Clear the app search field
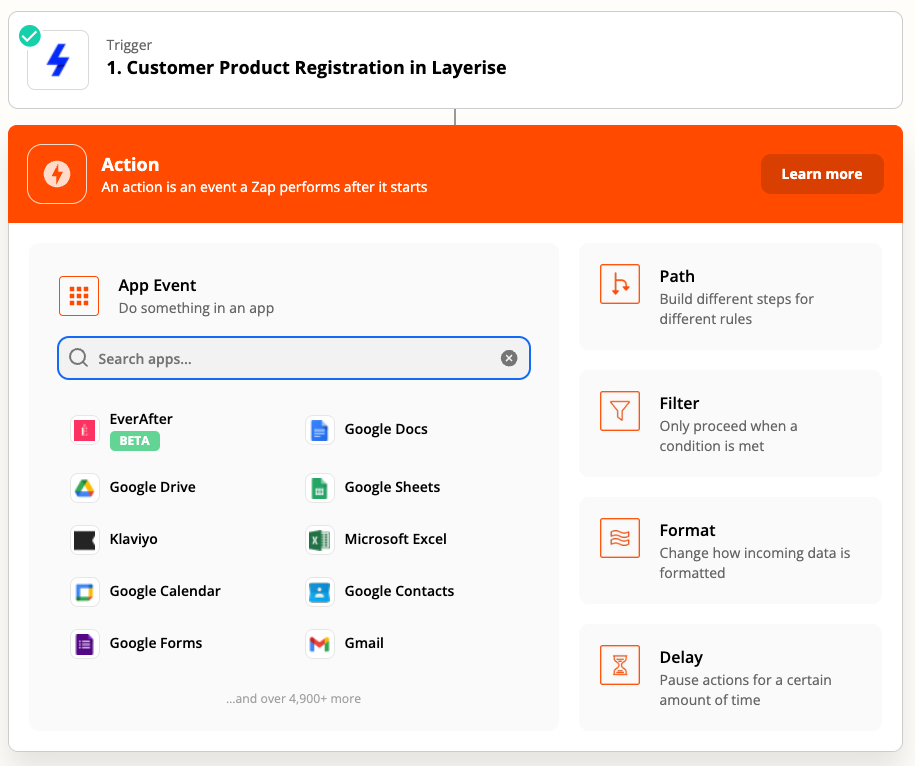 tap(509, 358)
